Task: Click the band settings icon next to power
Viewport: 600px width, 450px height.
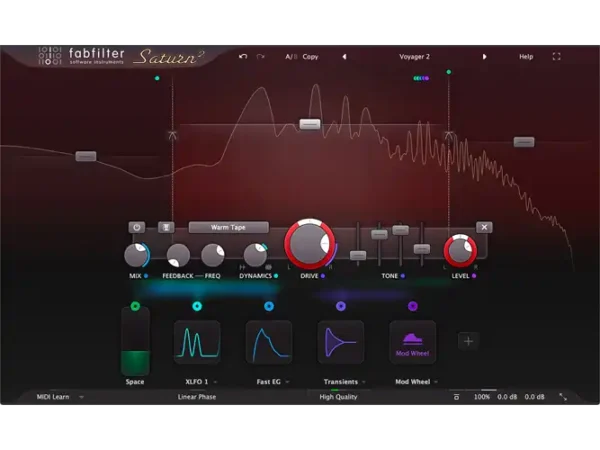Action: (x=166, y=227)
